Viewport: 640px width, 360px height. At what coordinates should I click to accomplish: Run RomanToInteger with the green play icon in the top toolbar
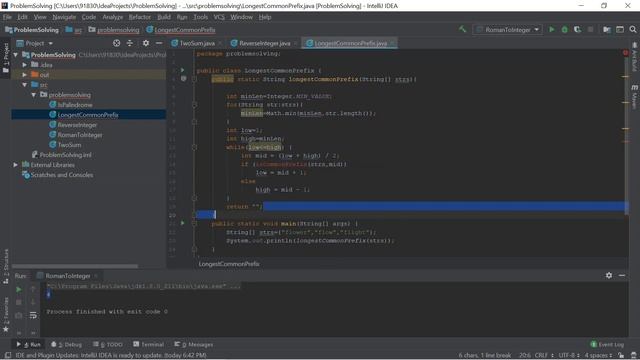[552, 29]
